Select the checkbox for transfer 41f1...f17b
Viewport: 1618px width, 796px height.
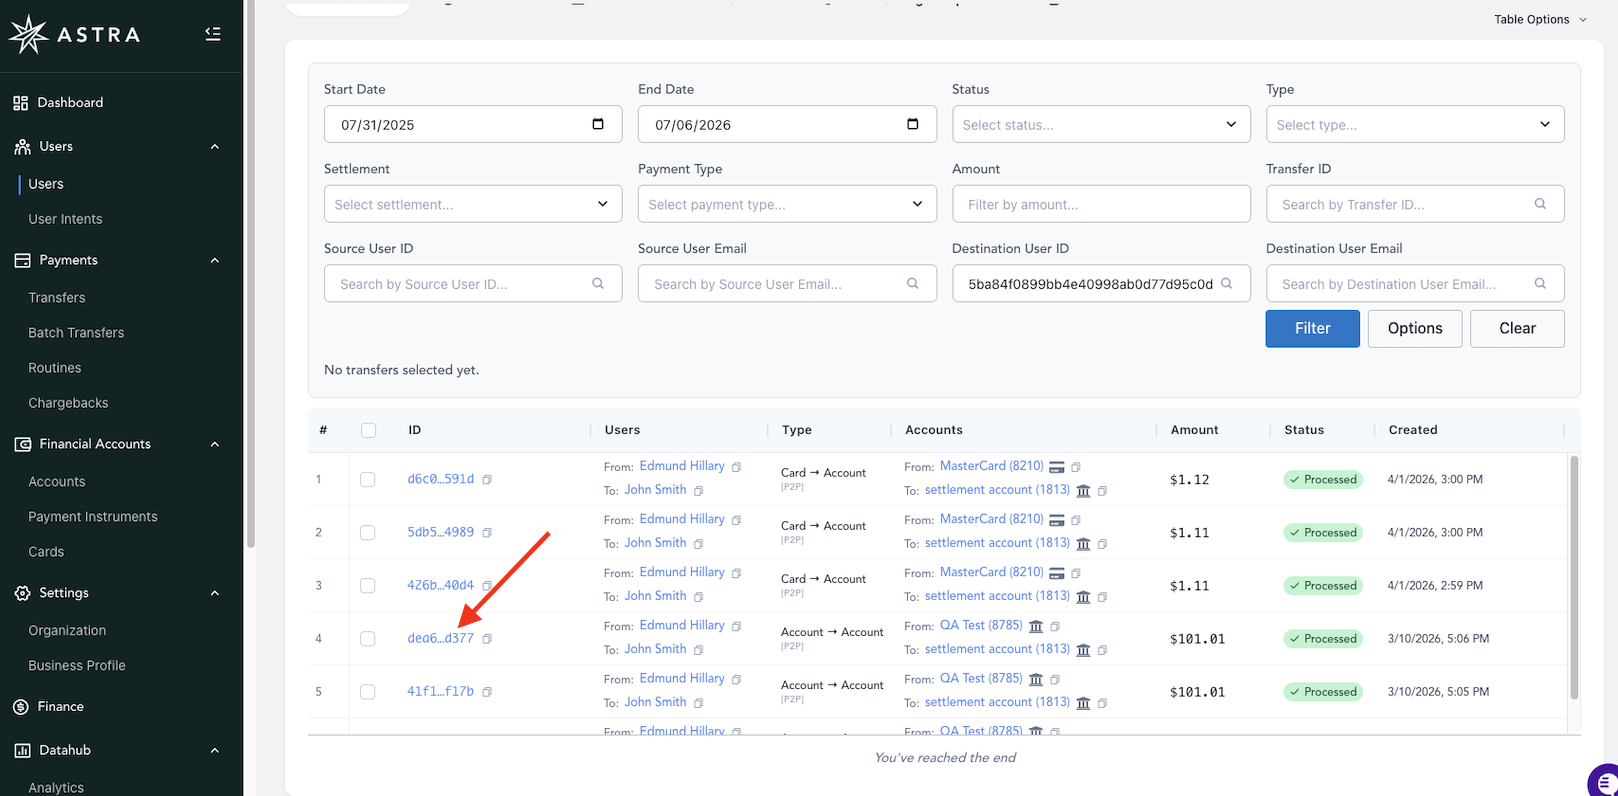368,692
